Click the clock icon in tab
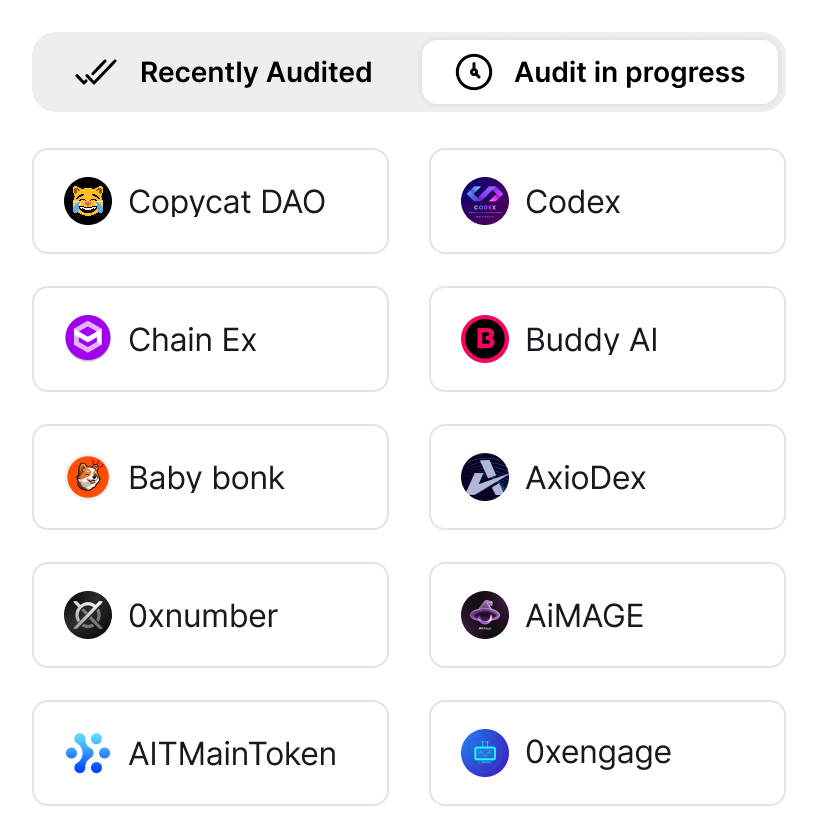This screenshot has width=818, height=838. coord(474,73)
